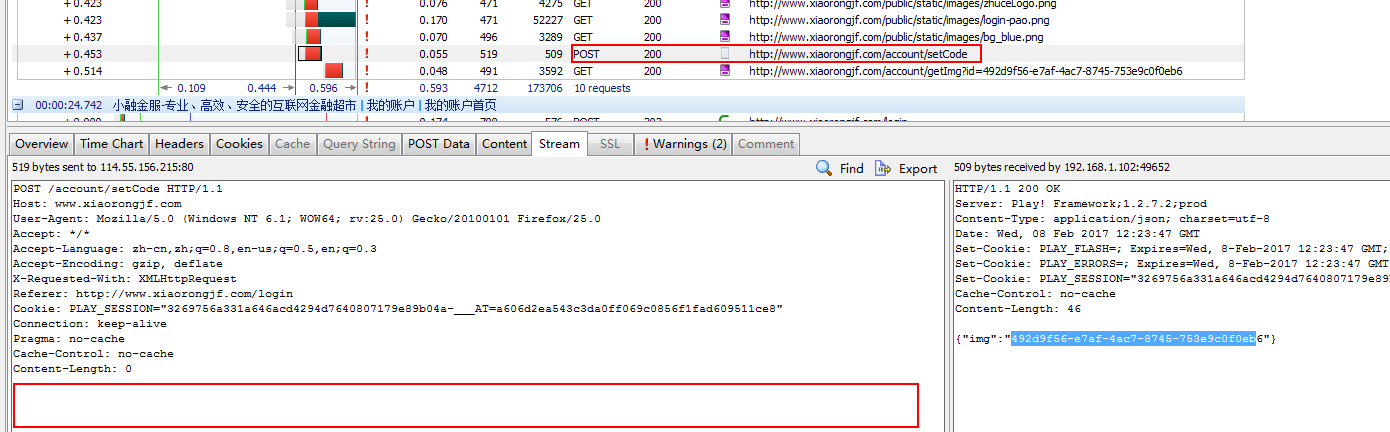1390x432 pixels.
Task: Collapse the 00:00:24.742 page group
Action: (18, 105)
